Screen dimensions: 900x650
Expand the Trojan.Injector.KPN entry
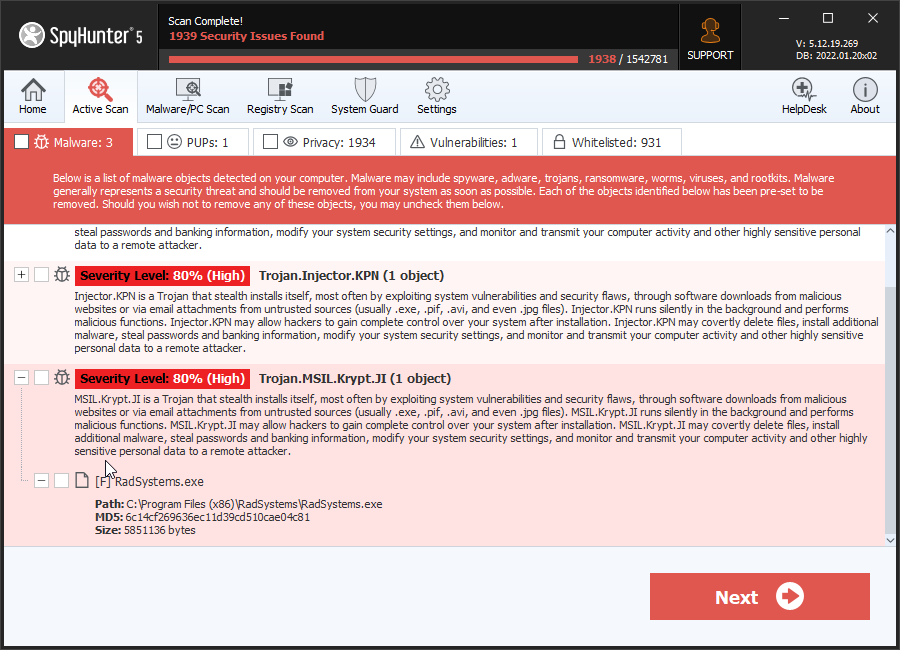[21, 274]
